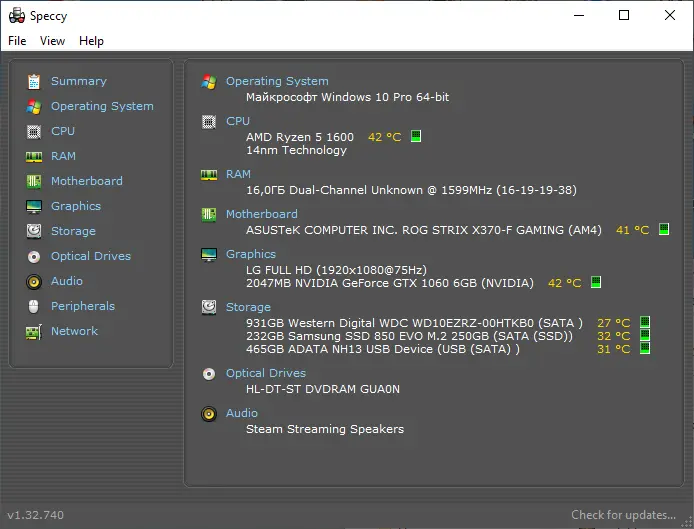Click Steam Streaming Speakers text

325,429
